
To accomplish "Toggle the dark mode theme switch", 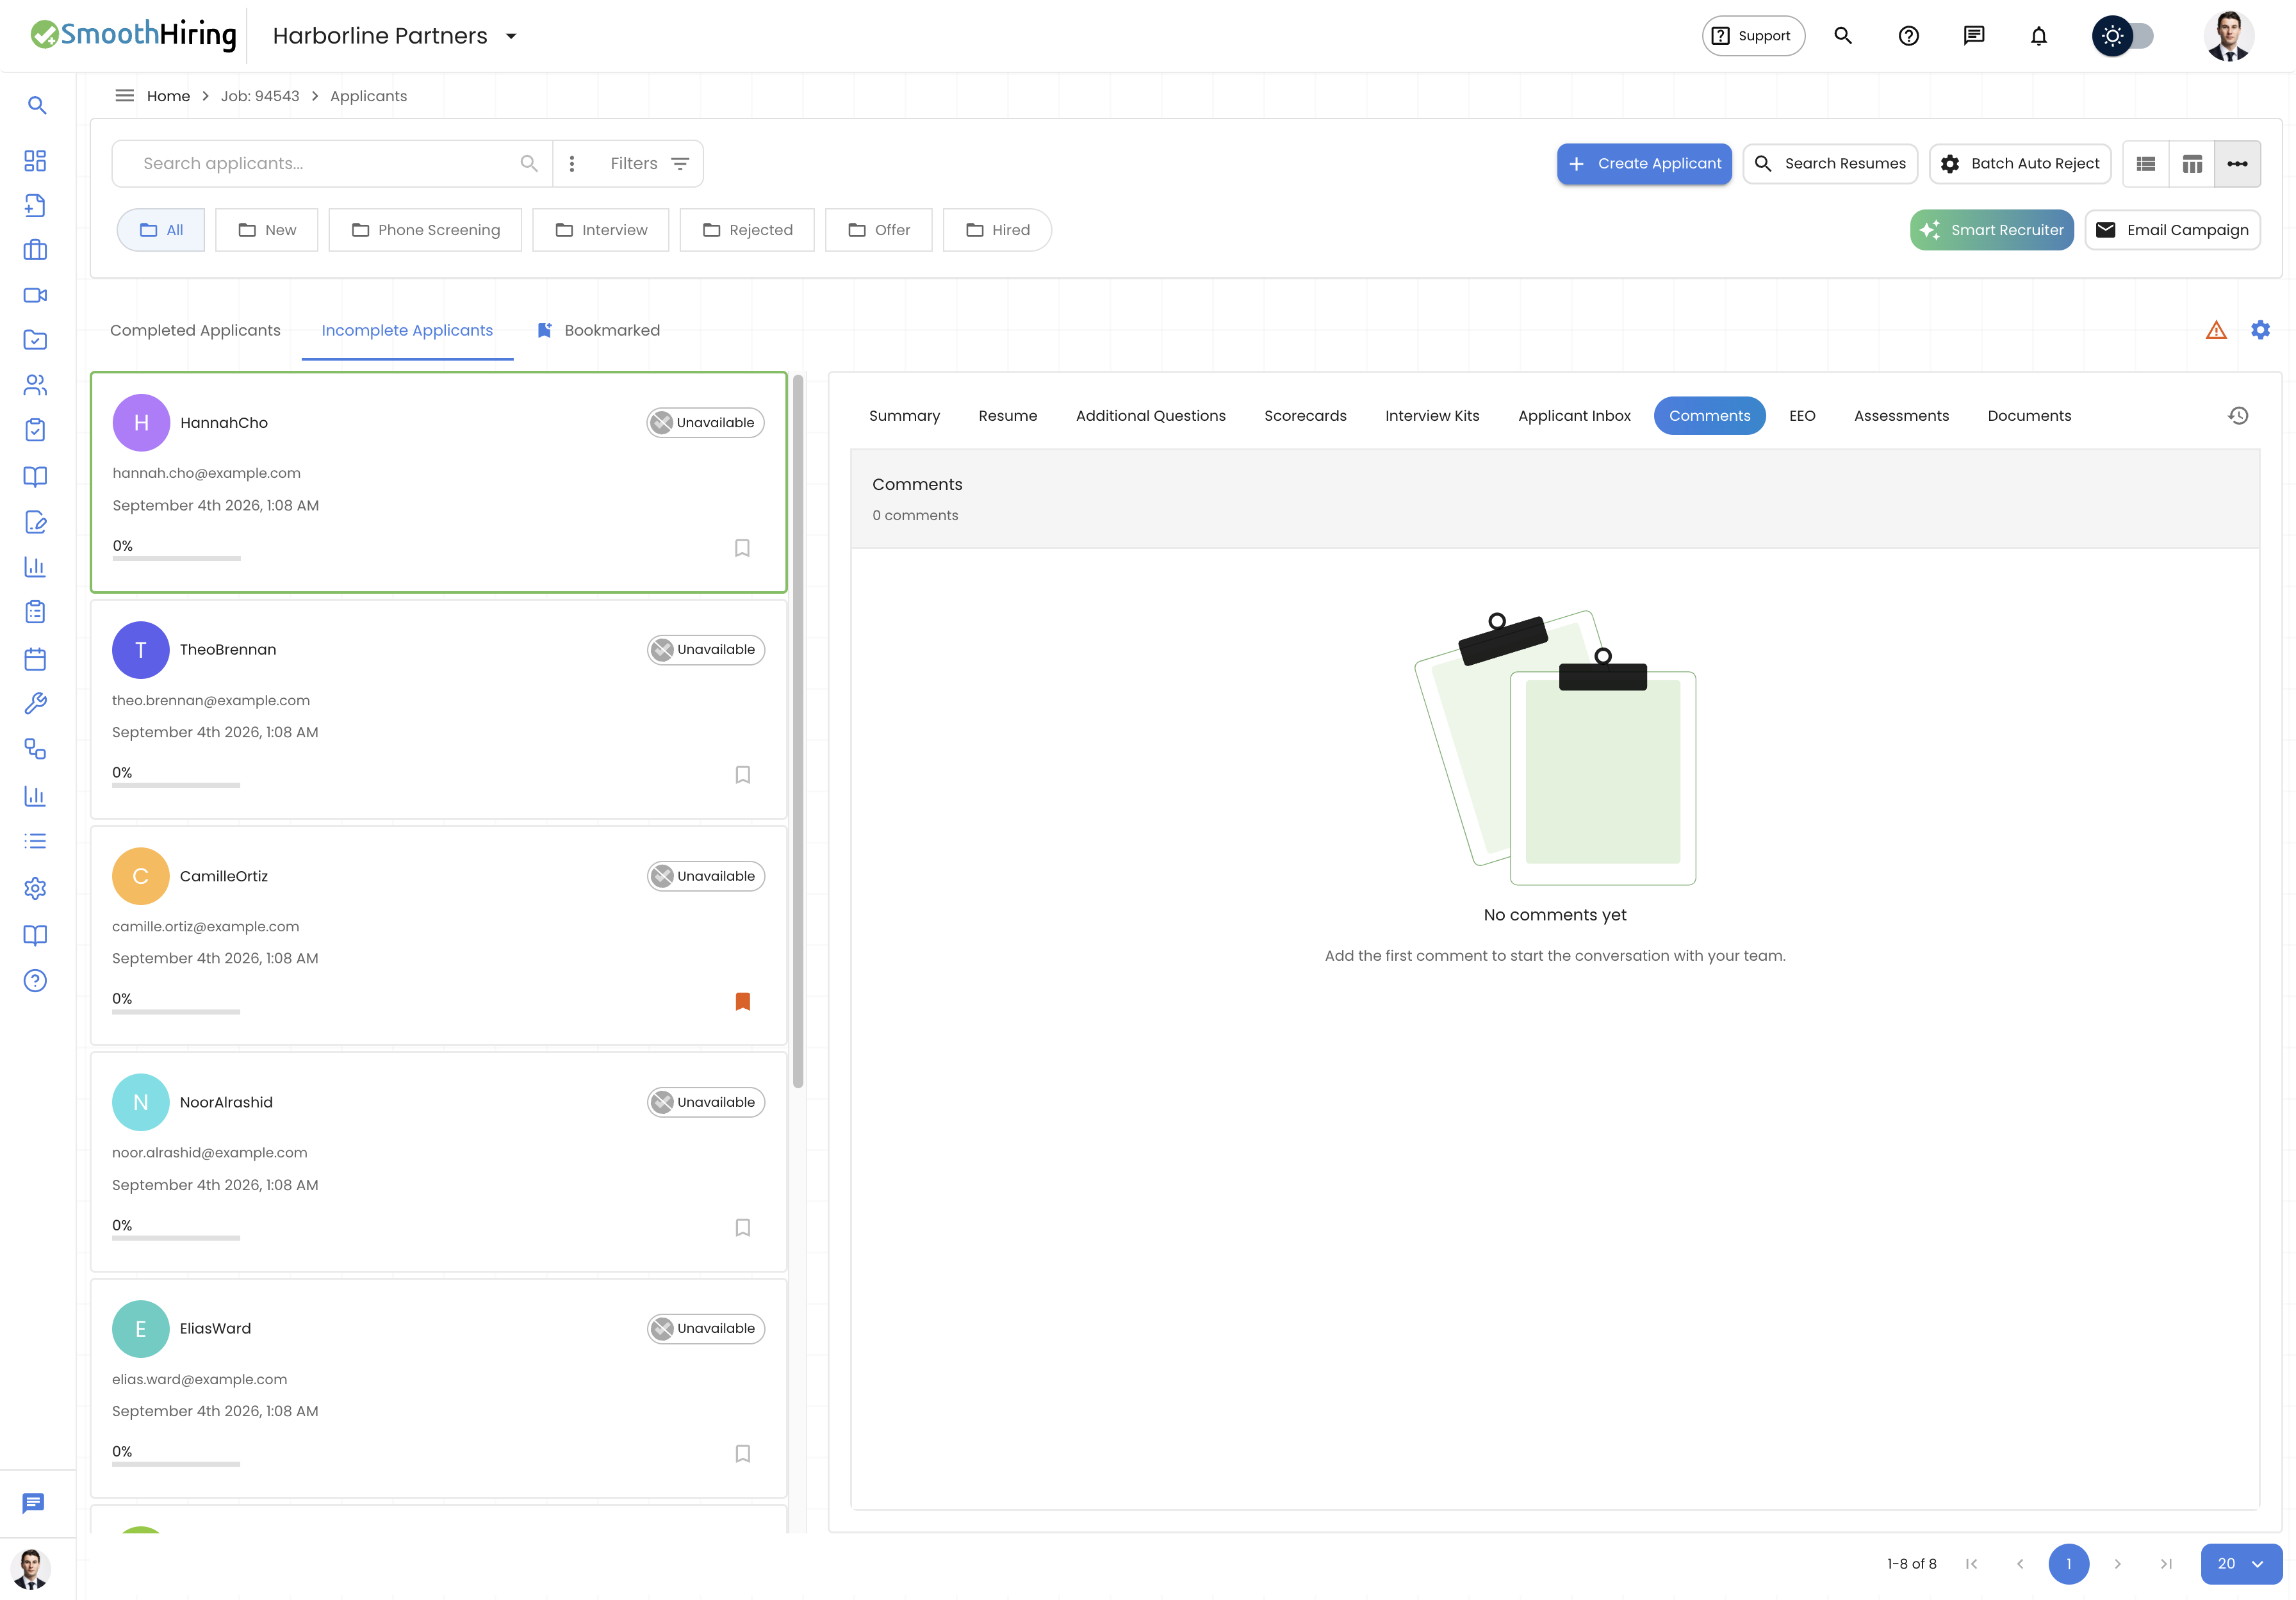I will [x=2122, y=36].
